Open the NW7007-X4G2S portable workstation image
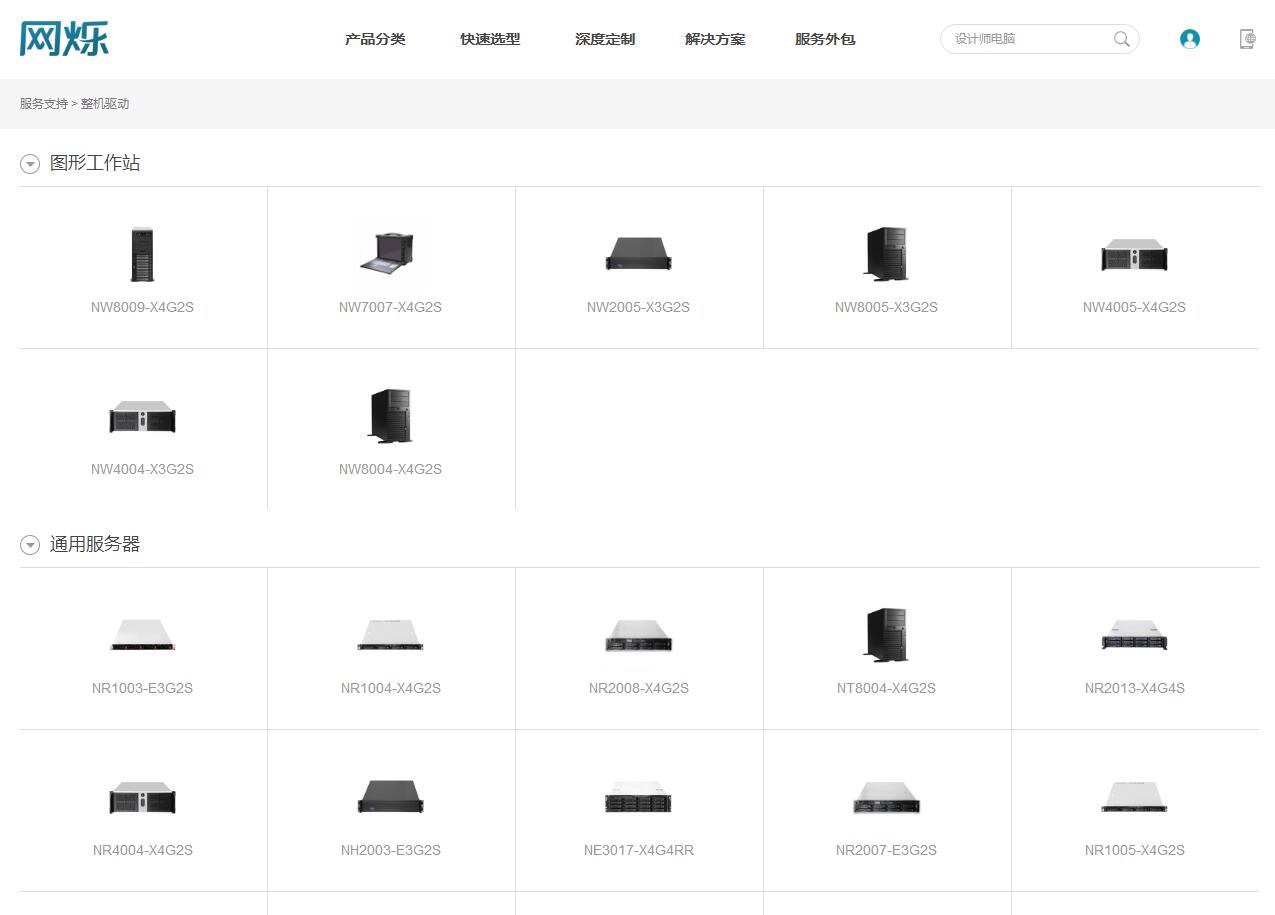 click(x=390, y=254)
